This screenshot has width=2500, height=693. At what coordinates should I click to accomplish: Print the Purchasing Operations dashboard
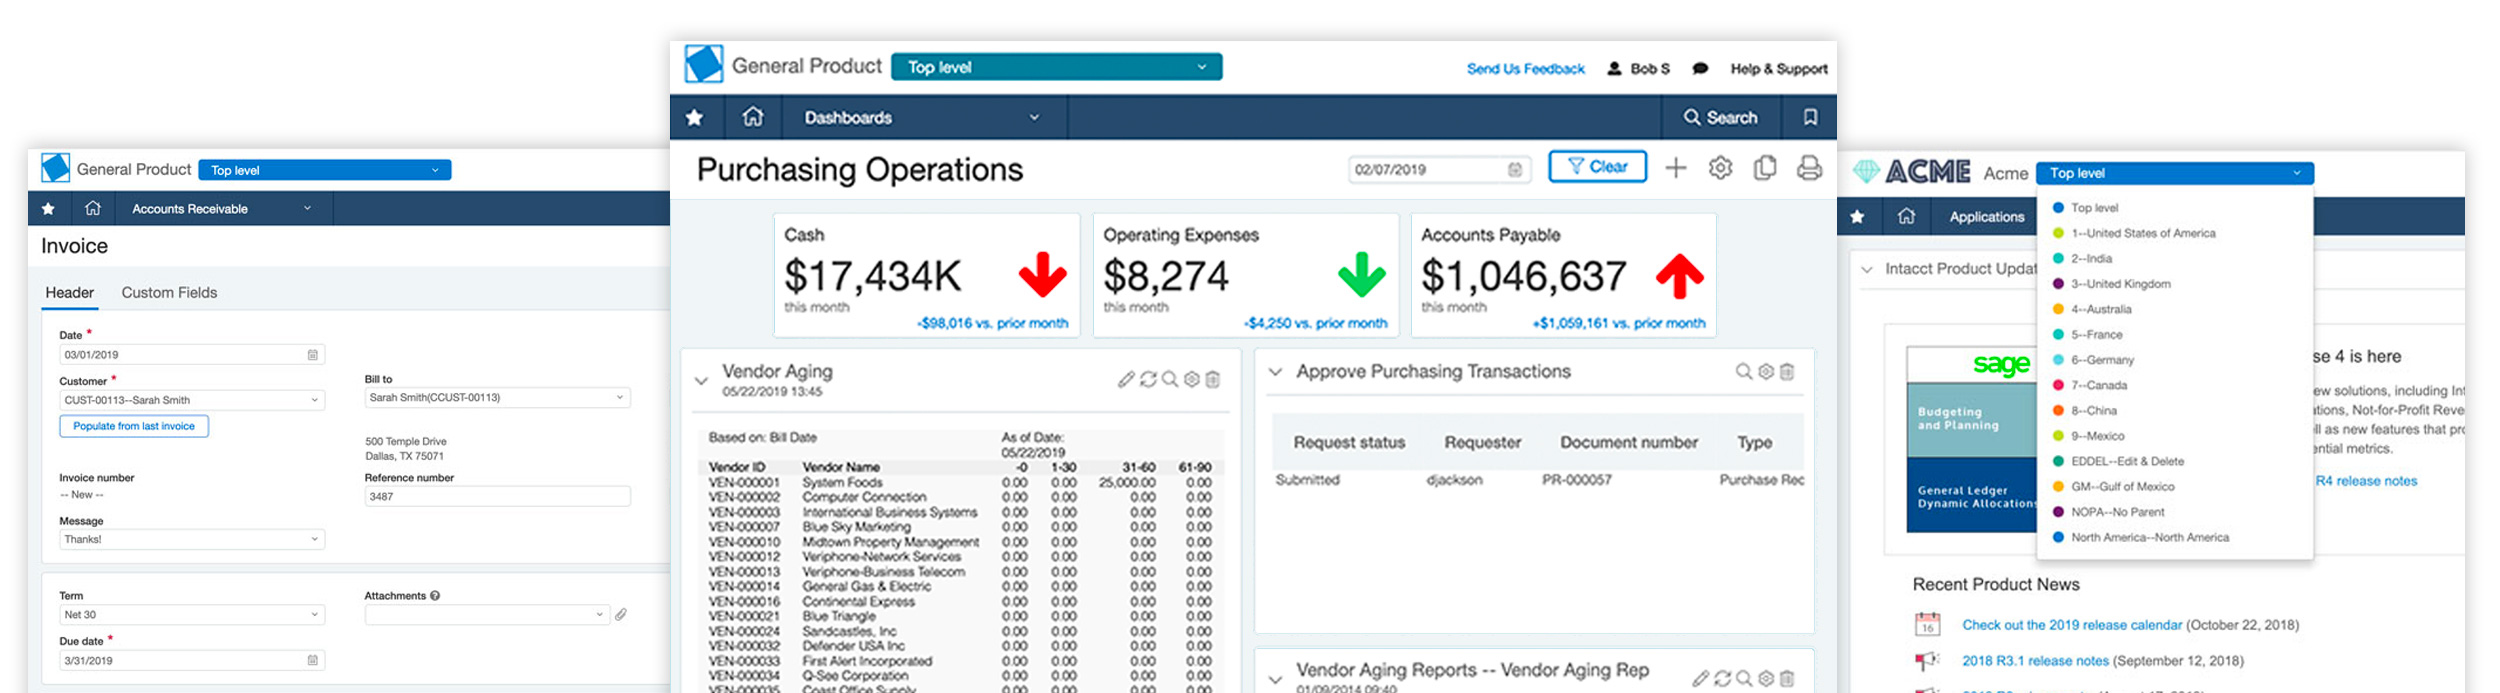click(1809, 168)
